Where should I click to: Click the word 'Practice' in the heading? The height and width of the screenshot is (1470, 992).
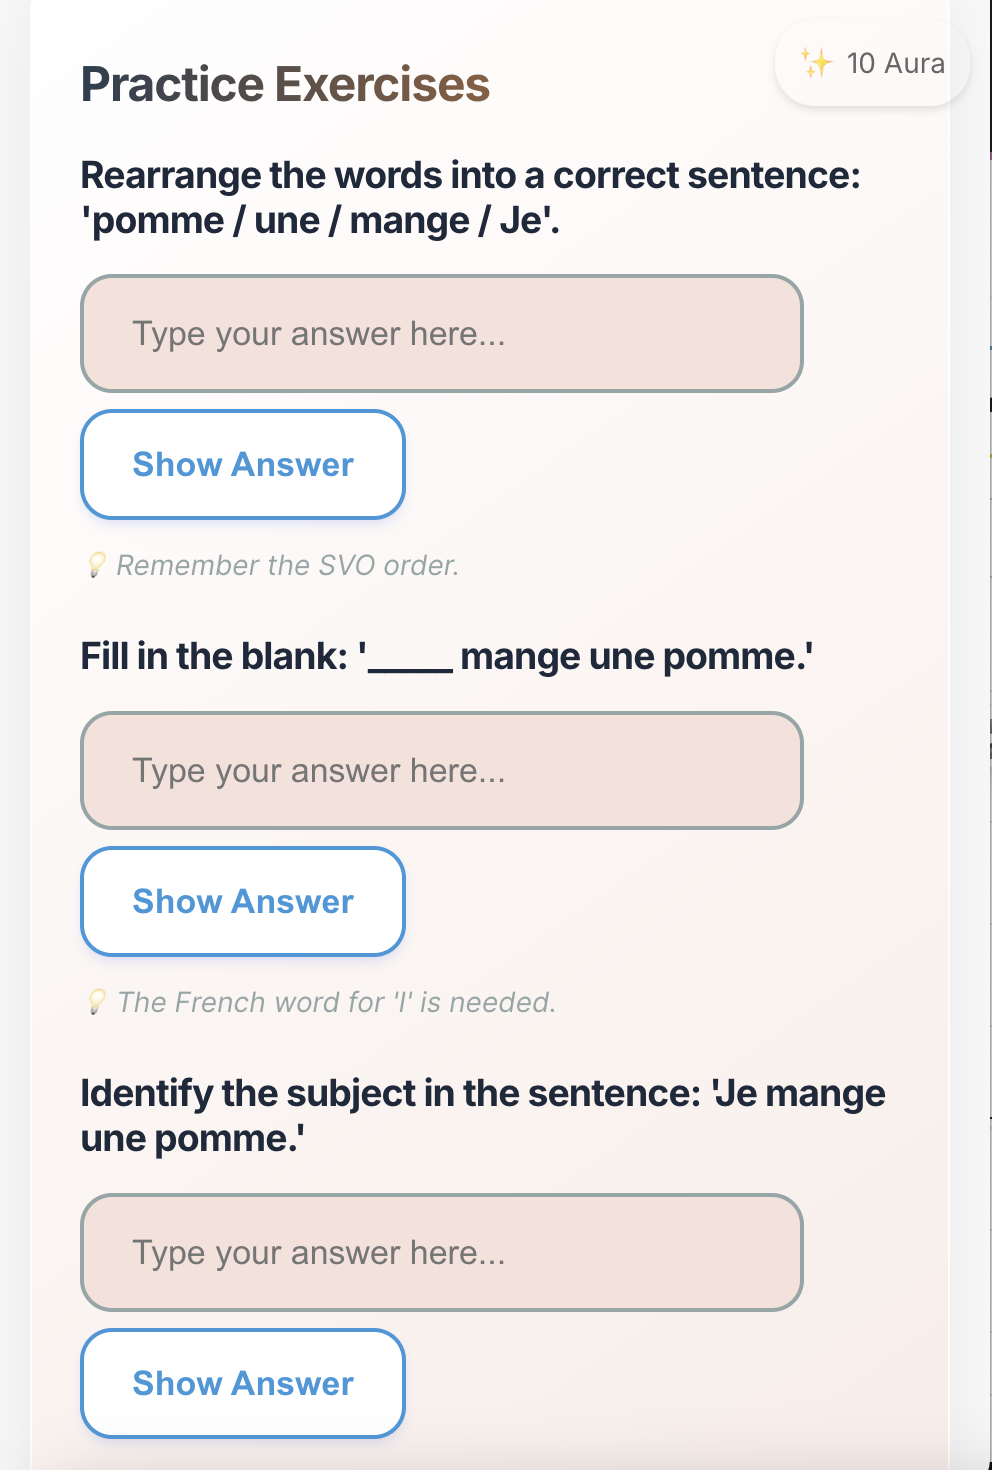tap(172, 85)
